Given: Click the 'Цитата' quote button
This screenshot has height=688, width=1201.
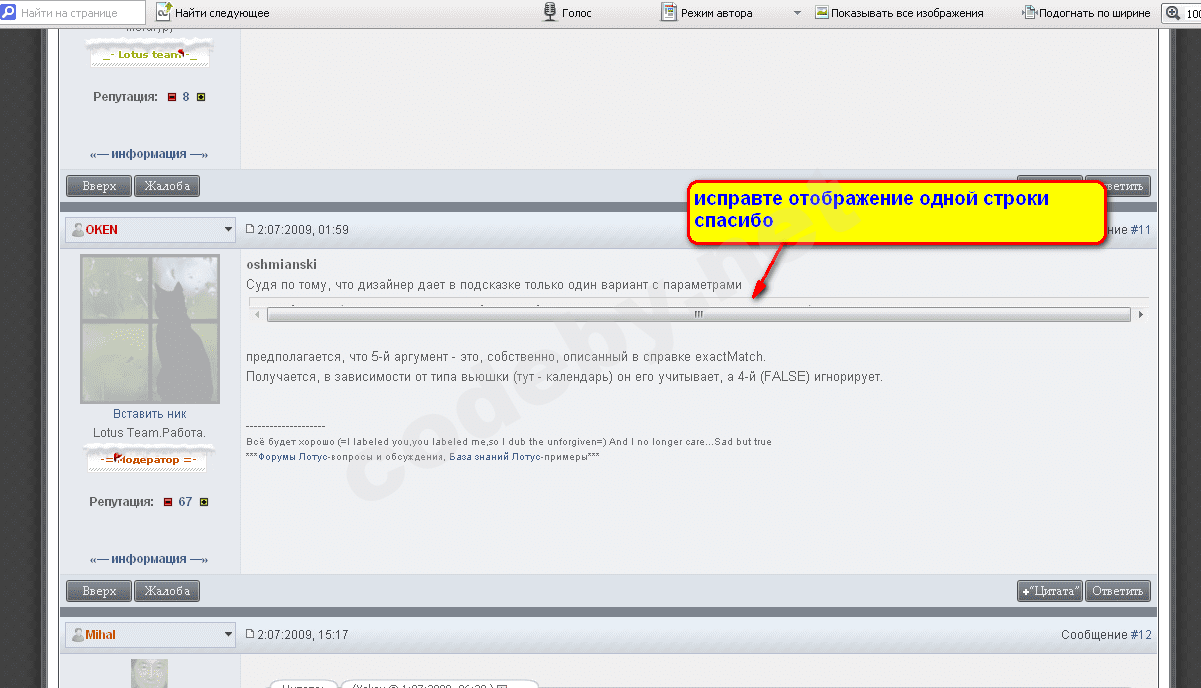Looking at the screenshot, I should tap(1050, 591).
